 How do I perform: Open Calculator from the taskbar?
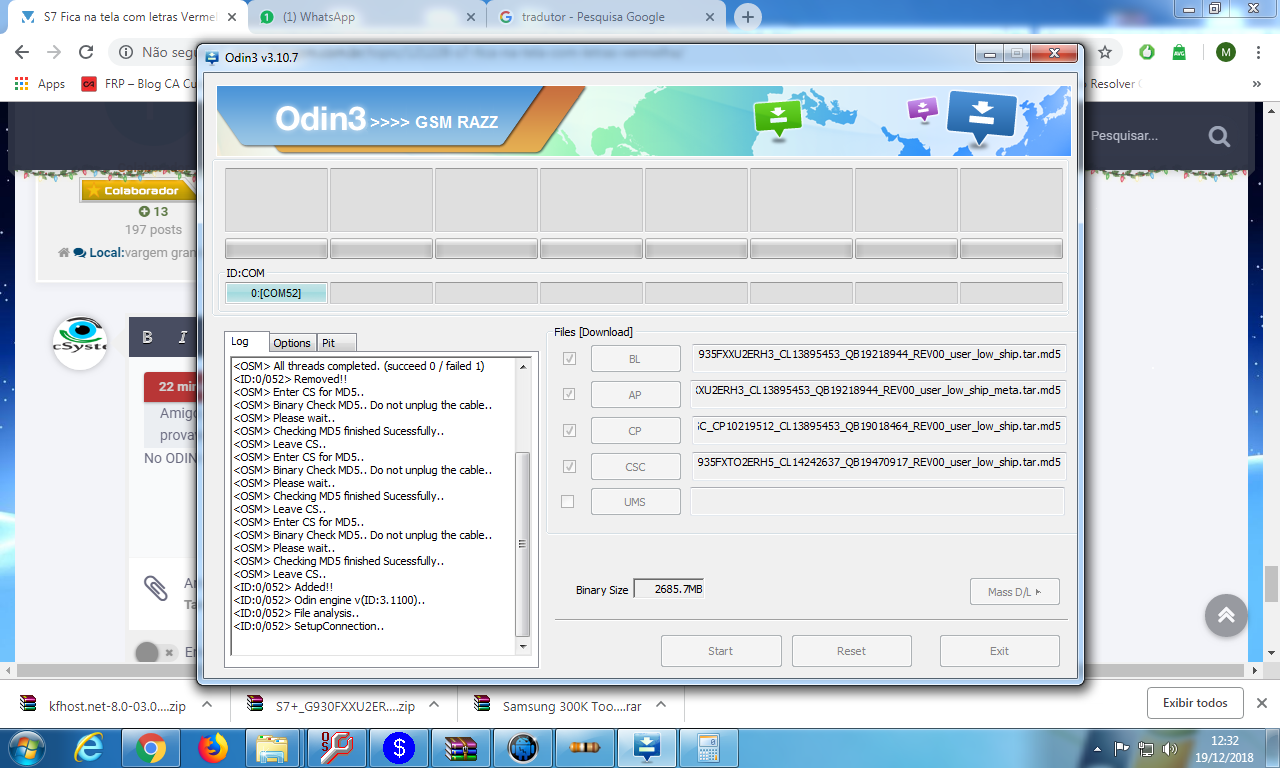tap(709, 748)
